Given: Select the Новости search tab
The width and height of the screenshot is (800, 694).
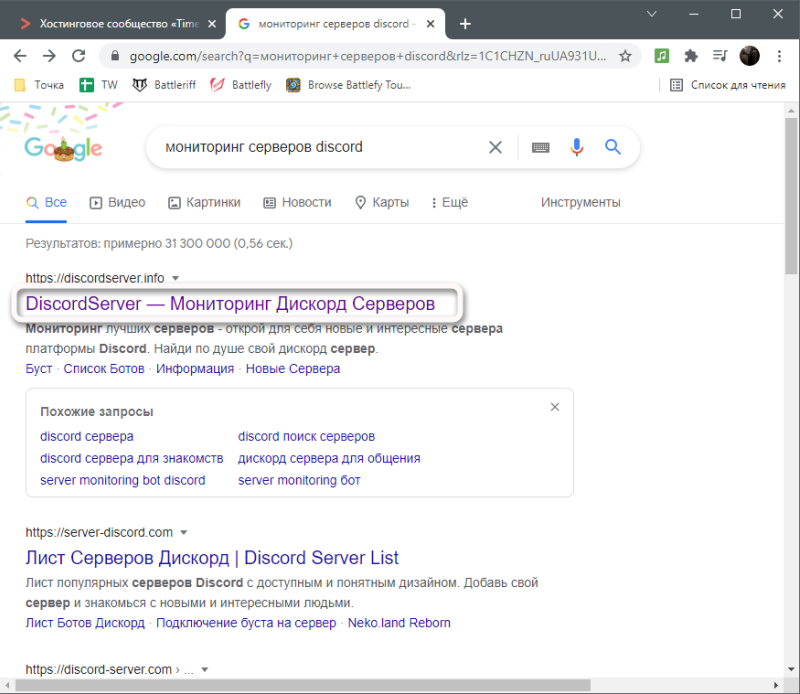Looking at the screenshot, I should pos(297,203).
